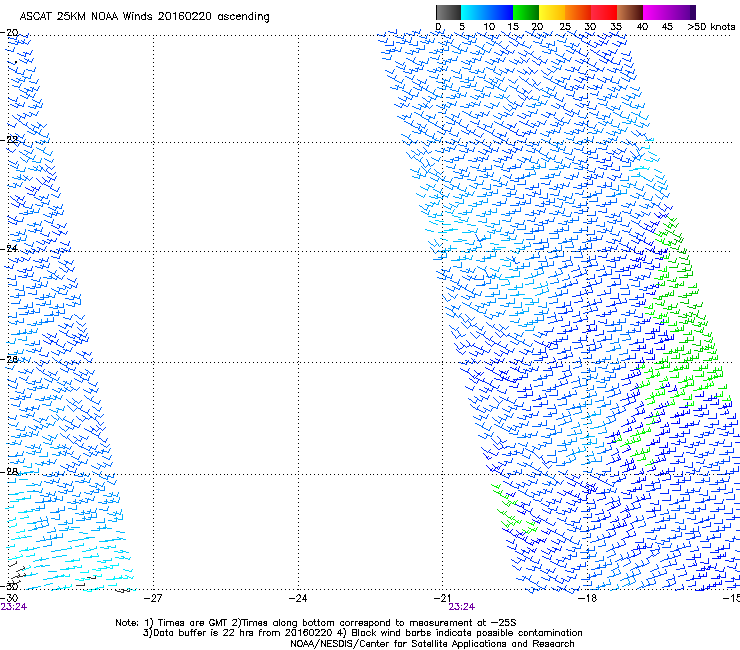The image size is (740, 650).
Task: Click the '10' label under the color legend
Action: coord(489,26)
